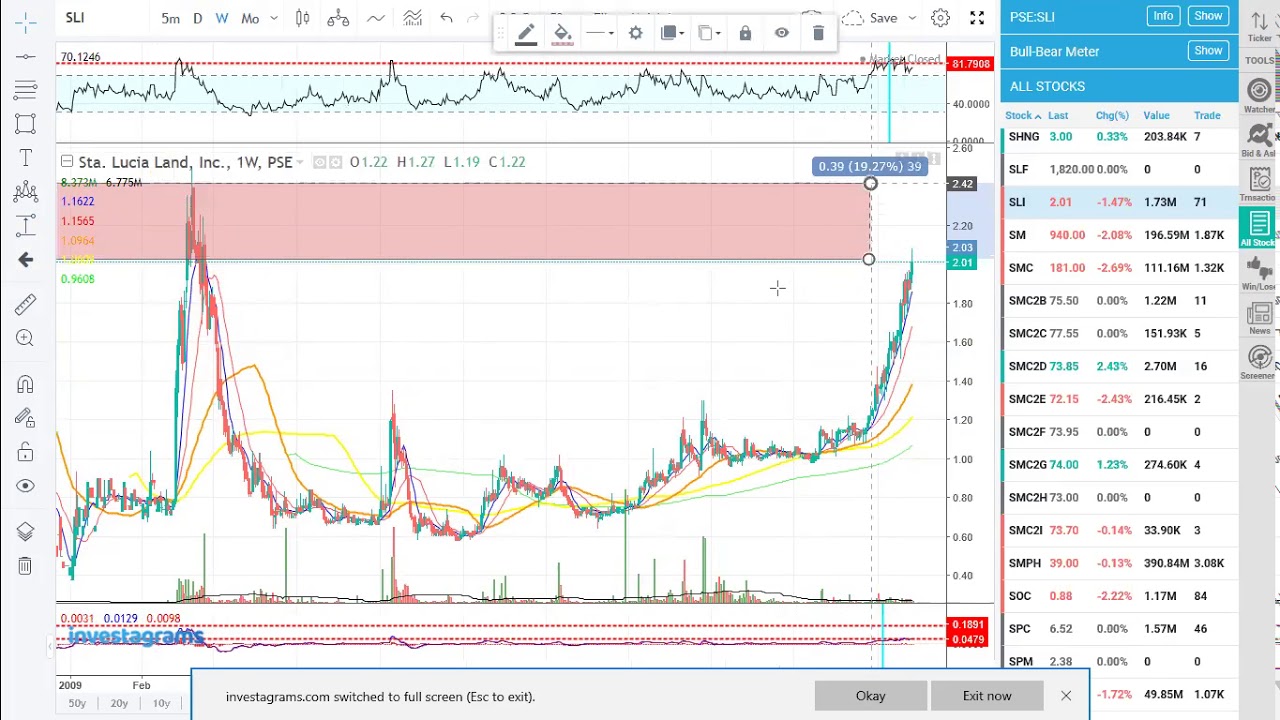Open the Watcher tool
This screenshot has width=1280, height=720.
point(1259,95)
